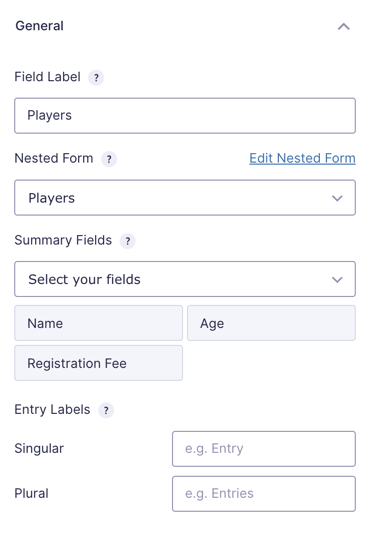Click the Singular label text
This screenshot has width=370, height=541.
pos(39,449)
